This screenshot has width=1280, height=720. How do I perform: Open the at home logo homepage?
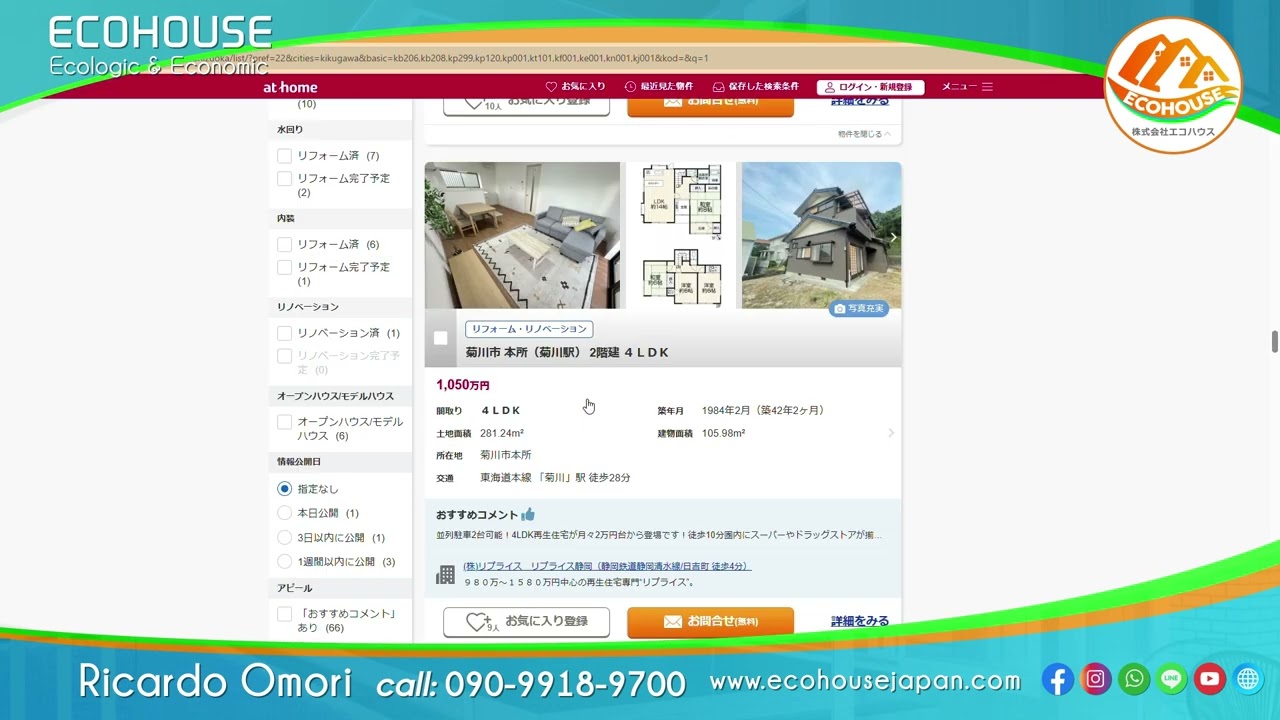290,87
